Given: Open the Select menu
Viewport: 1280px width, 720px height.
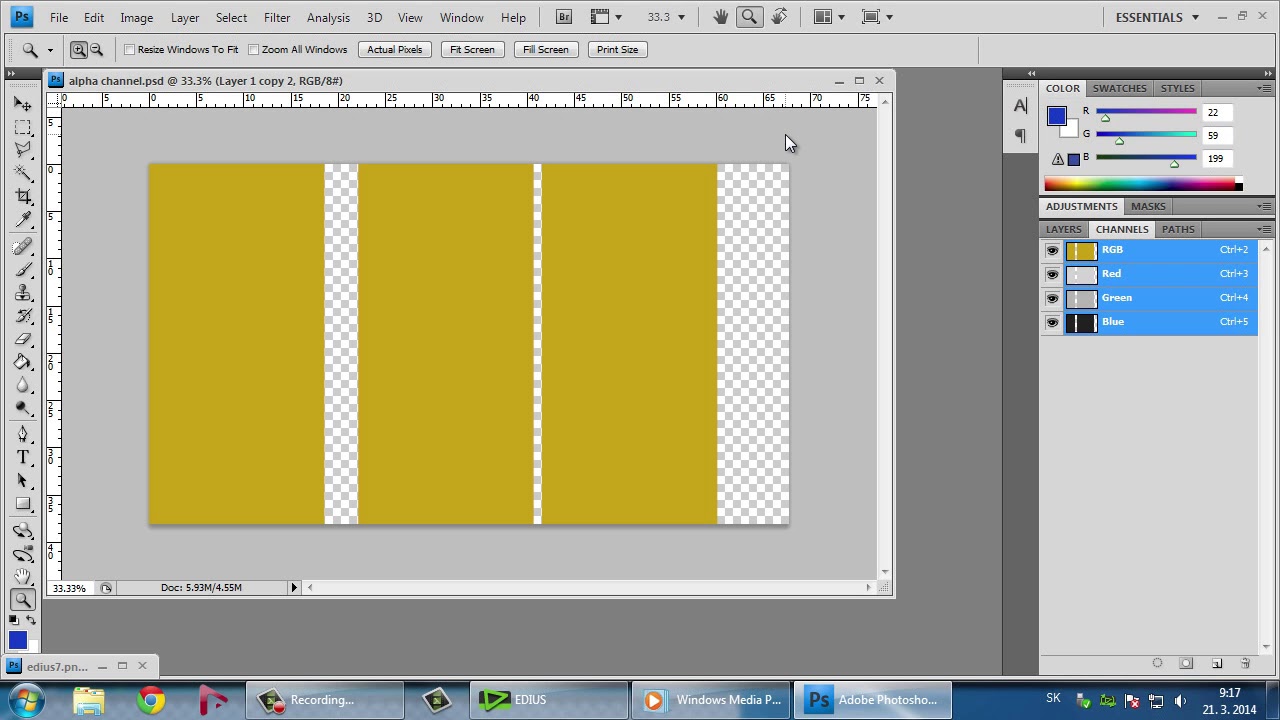Looking at the screenshot, I should point(231,17).
